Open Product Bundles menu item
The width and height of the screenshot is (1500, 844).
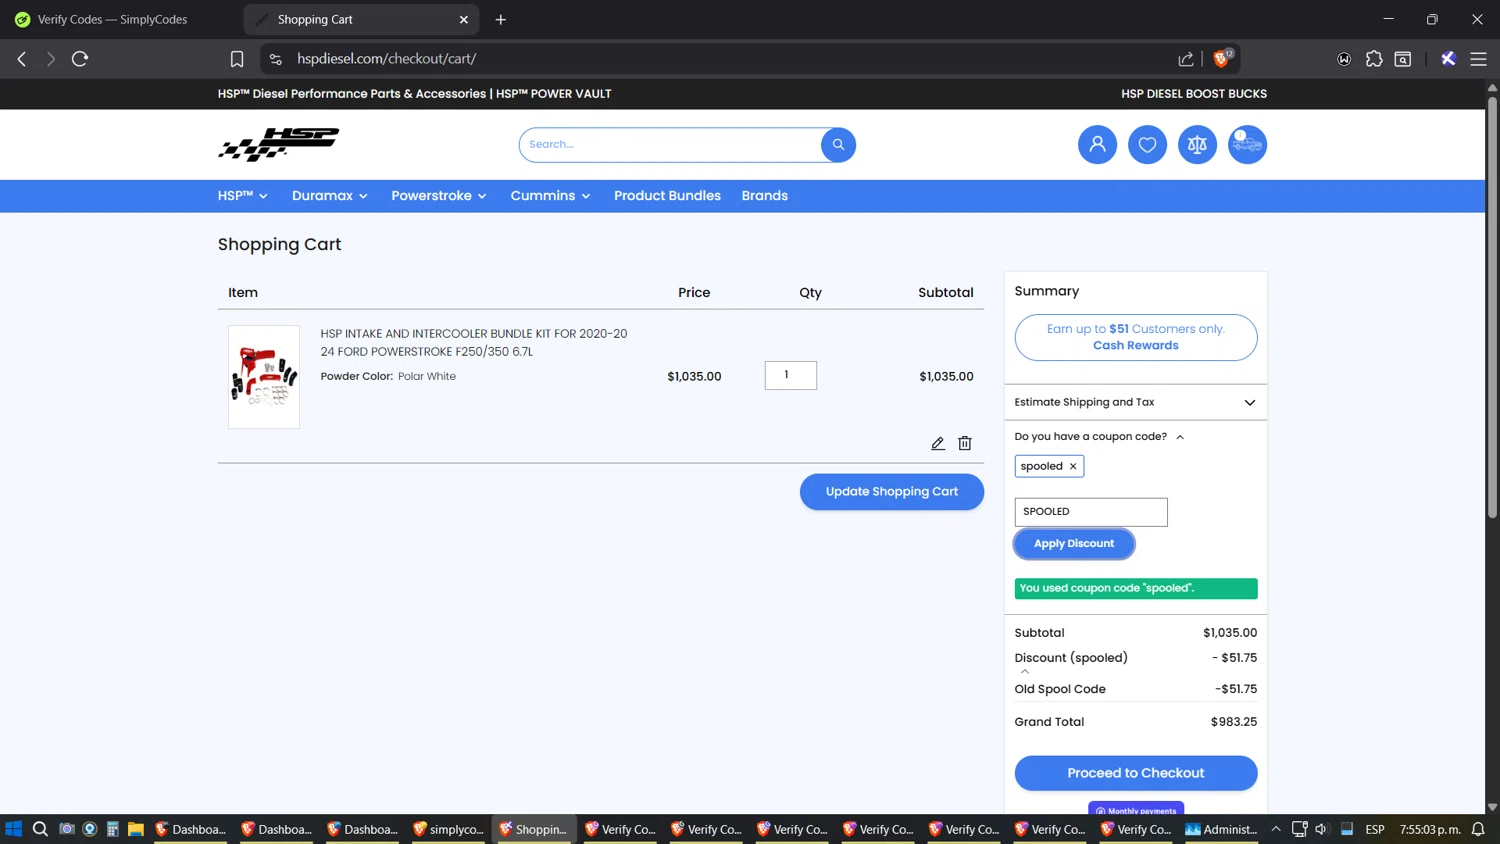[x=667, y=196]
